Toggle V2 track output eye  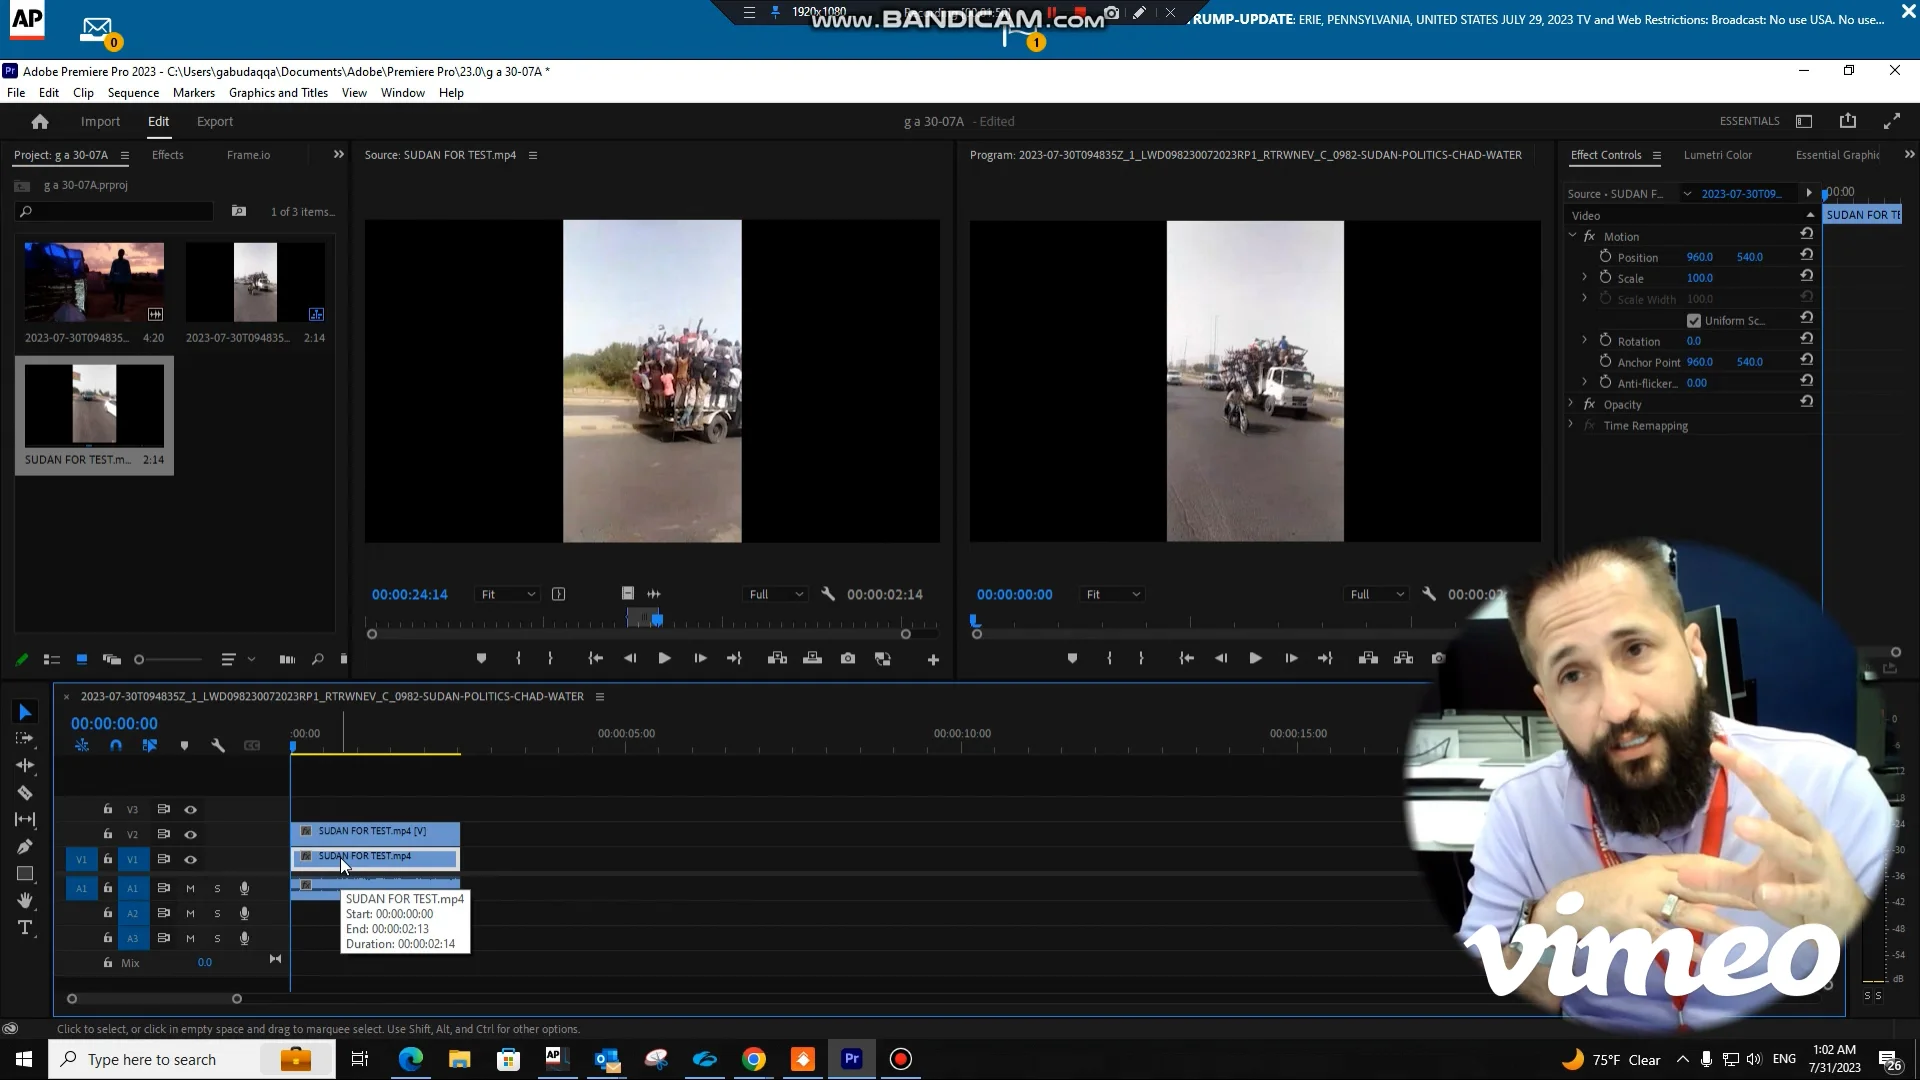[x=190, y=835]
